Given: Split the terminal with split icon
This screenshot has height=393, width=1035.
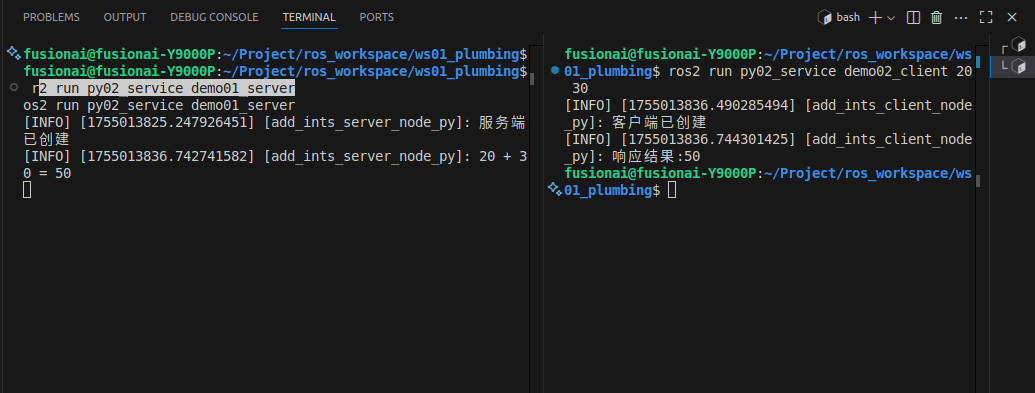Looking at the screenshot, I should pyautogui.click(x=913, y=18).
